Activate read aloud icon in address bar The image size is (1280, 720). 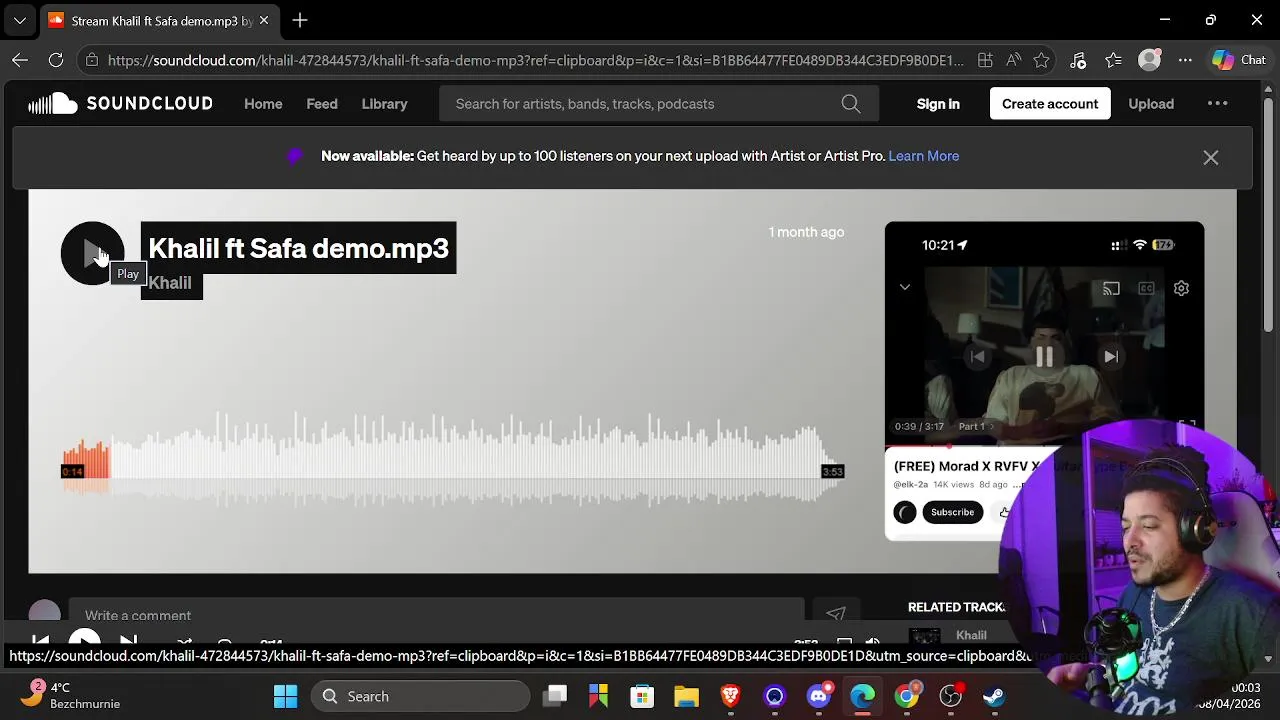1013,60
